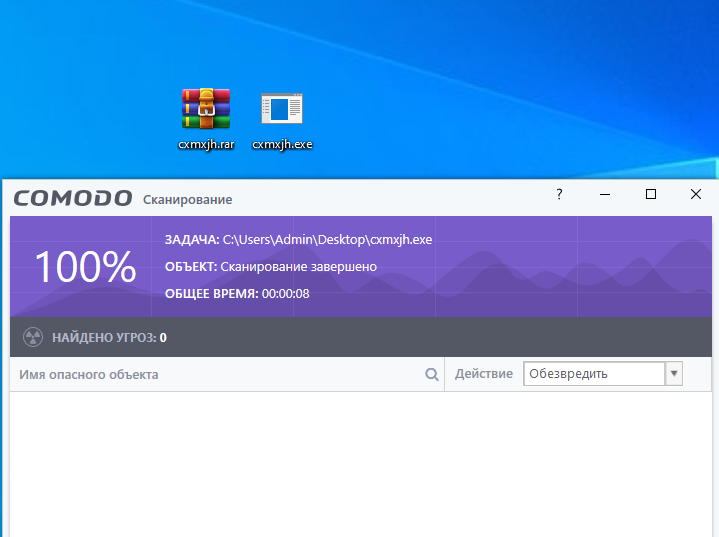719x537 pixels.
Task: Click the НАЙДЕНО УГРОЗ: 0 text
Action: click(109, 338)
